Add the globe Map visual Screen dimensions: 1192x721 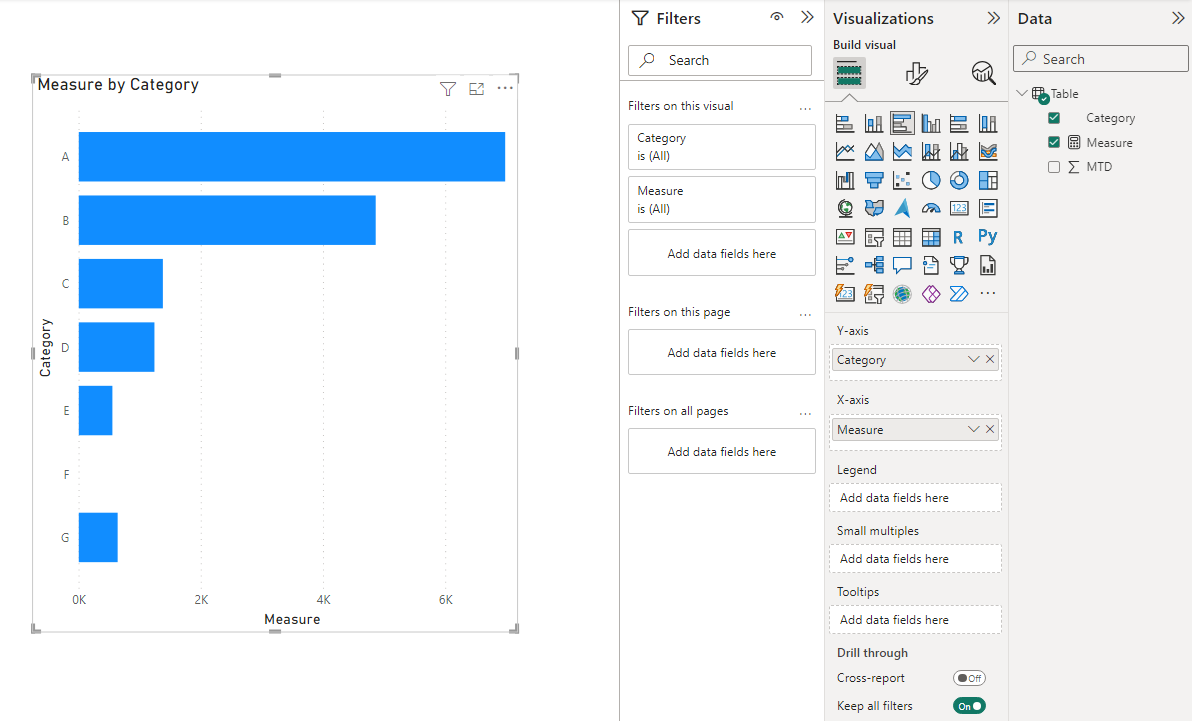(845, 208)
